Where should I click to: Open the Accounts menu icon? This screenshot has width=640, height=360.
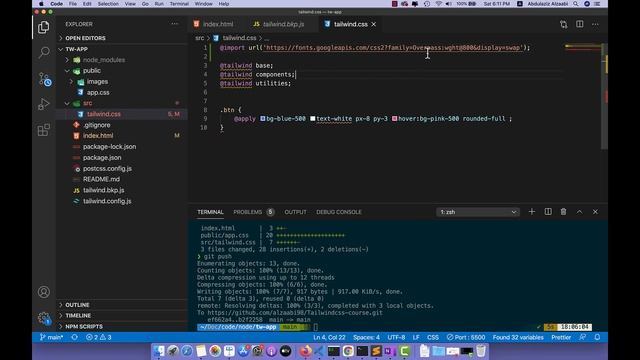pyautogui.click(x=44, y=292)
